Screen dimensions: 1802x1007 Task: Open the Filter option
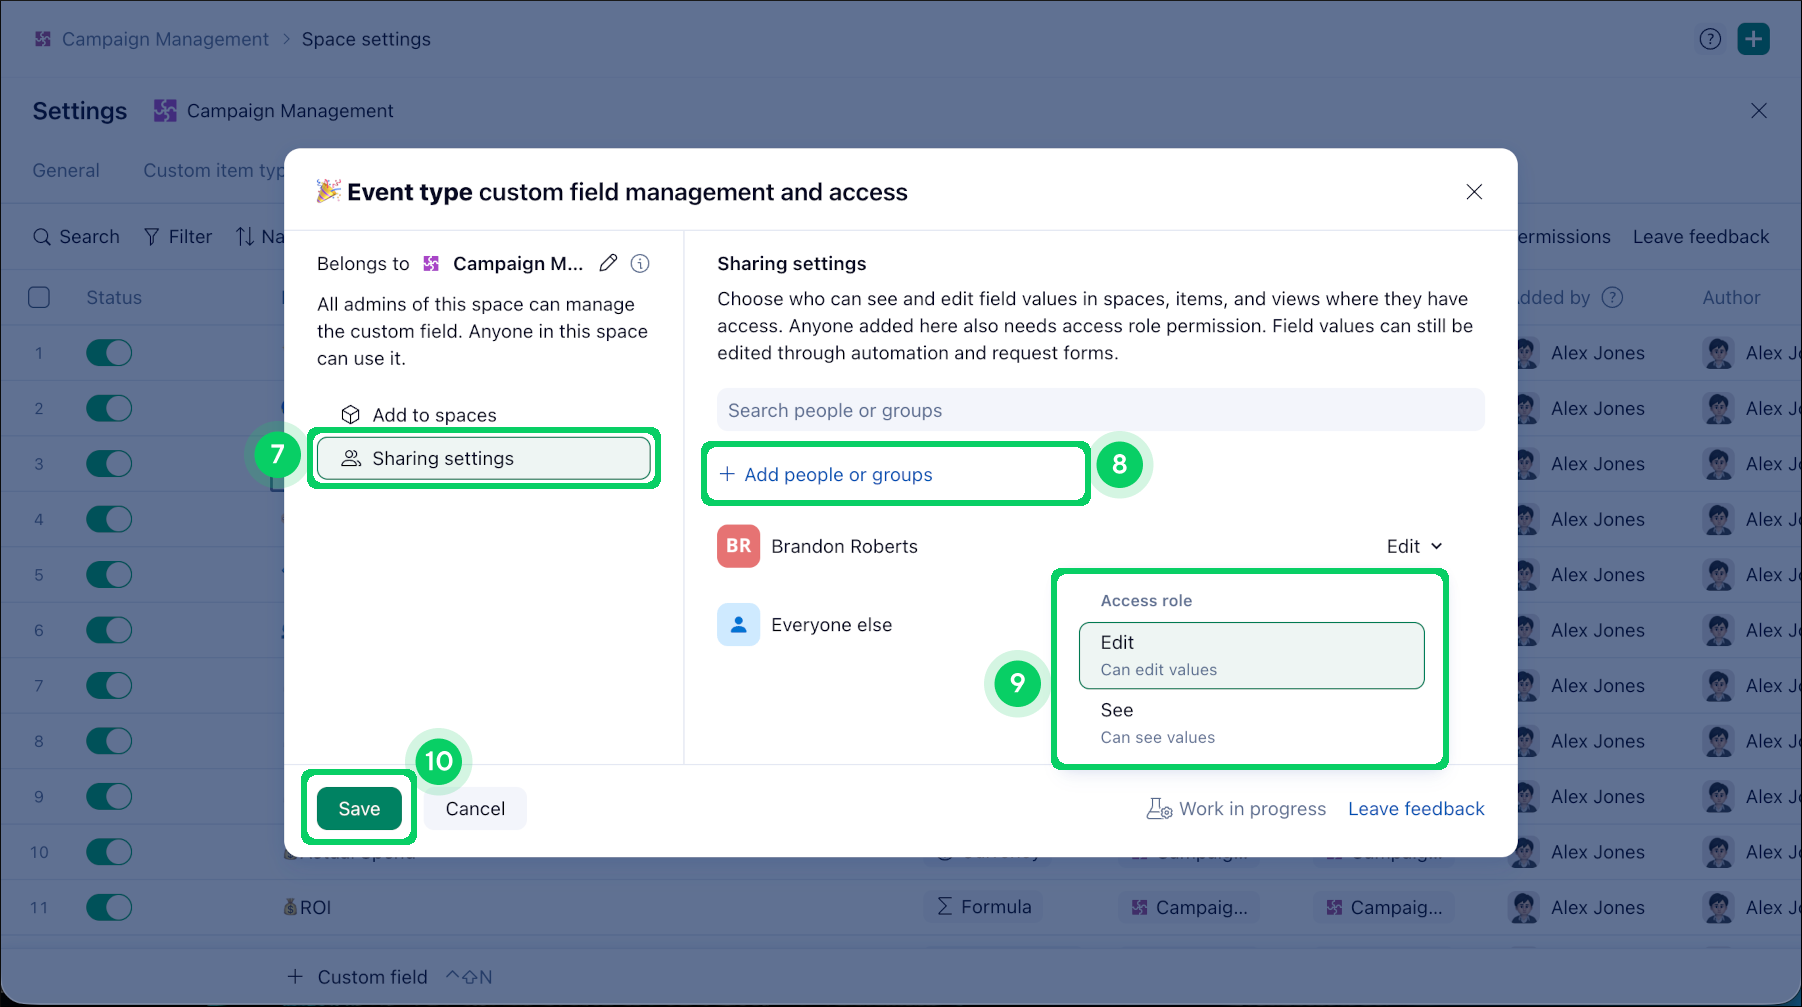pos(178,237)
